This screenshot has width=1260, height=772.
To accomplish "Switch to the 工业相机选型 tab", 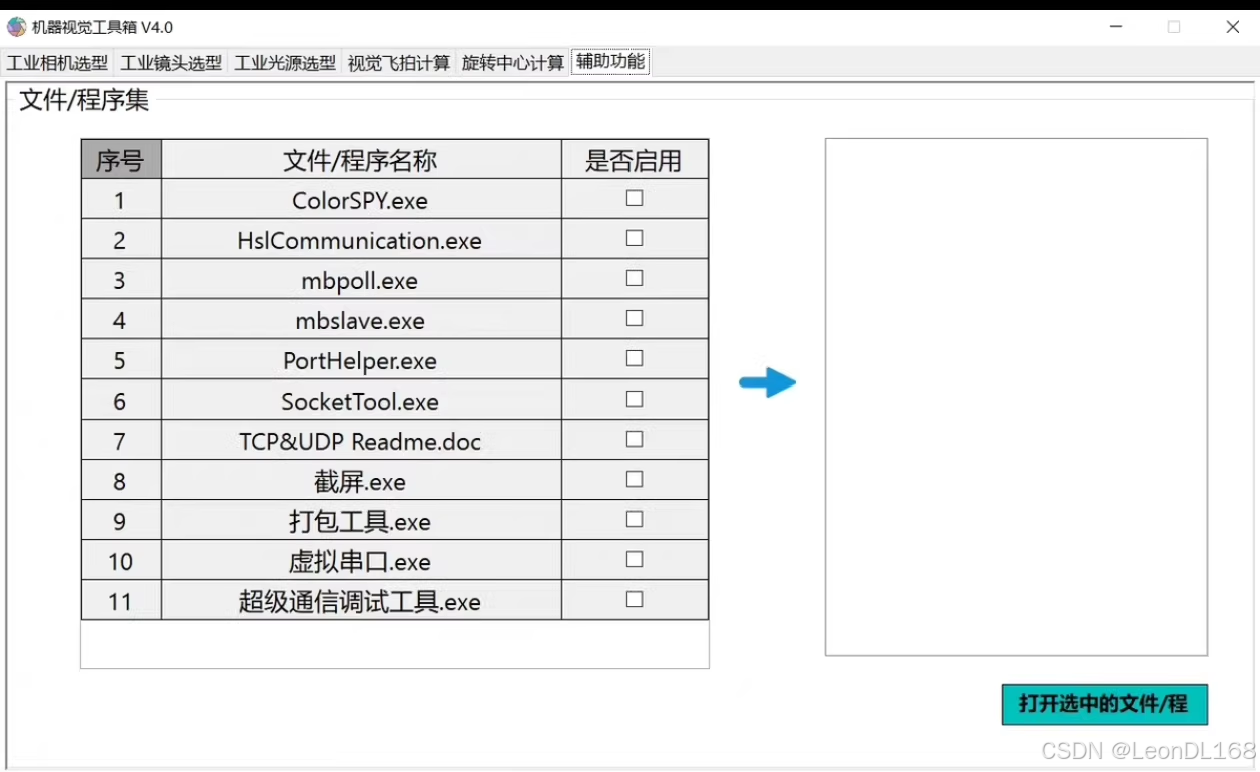I will tap(55, 61).
